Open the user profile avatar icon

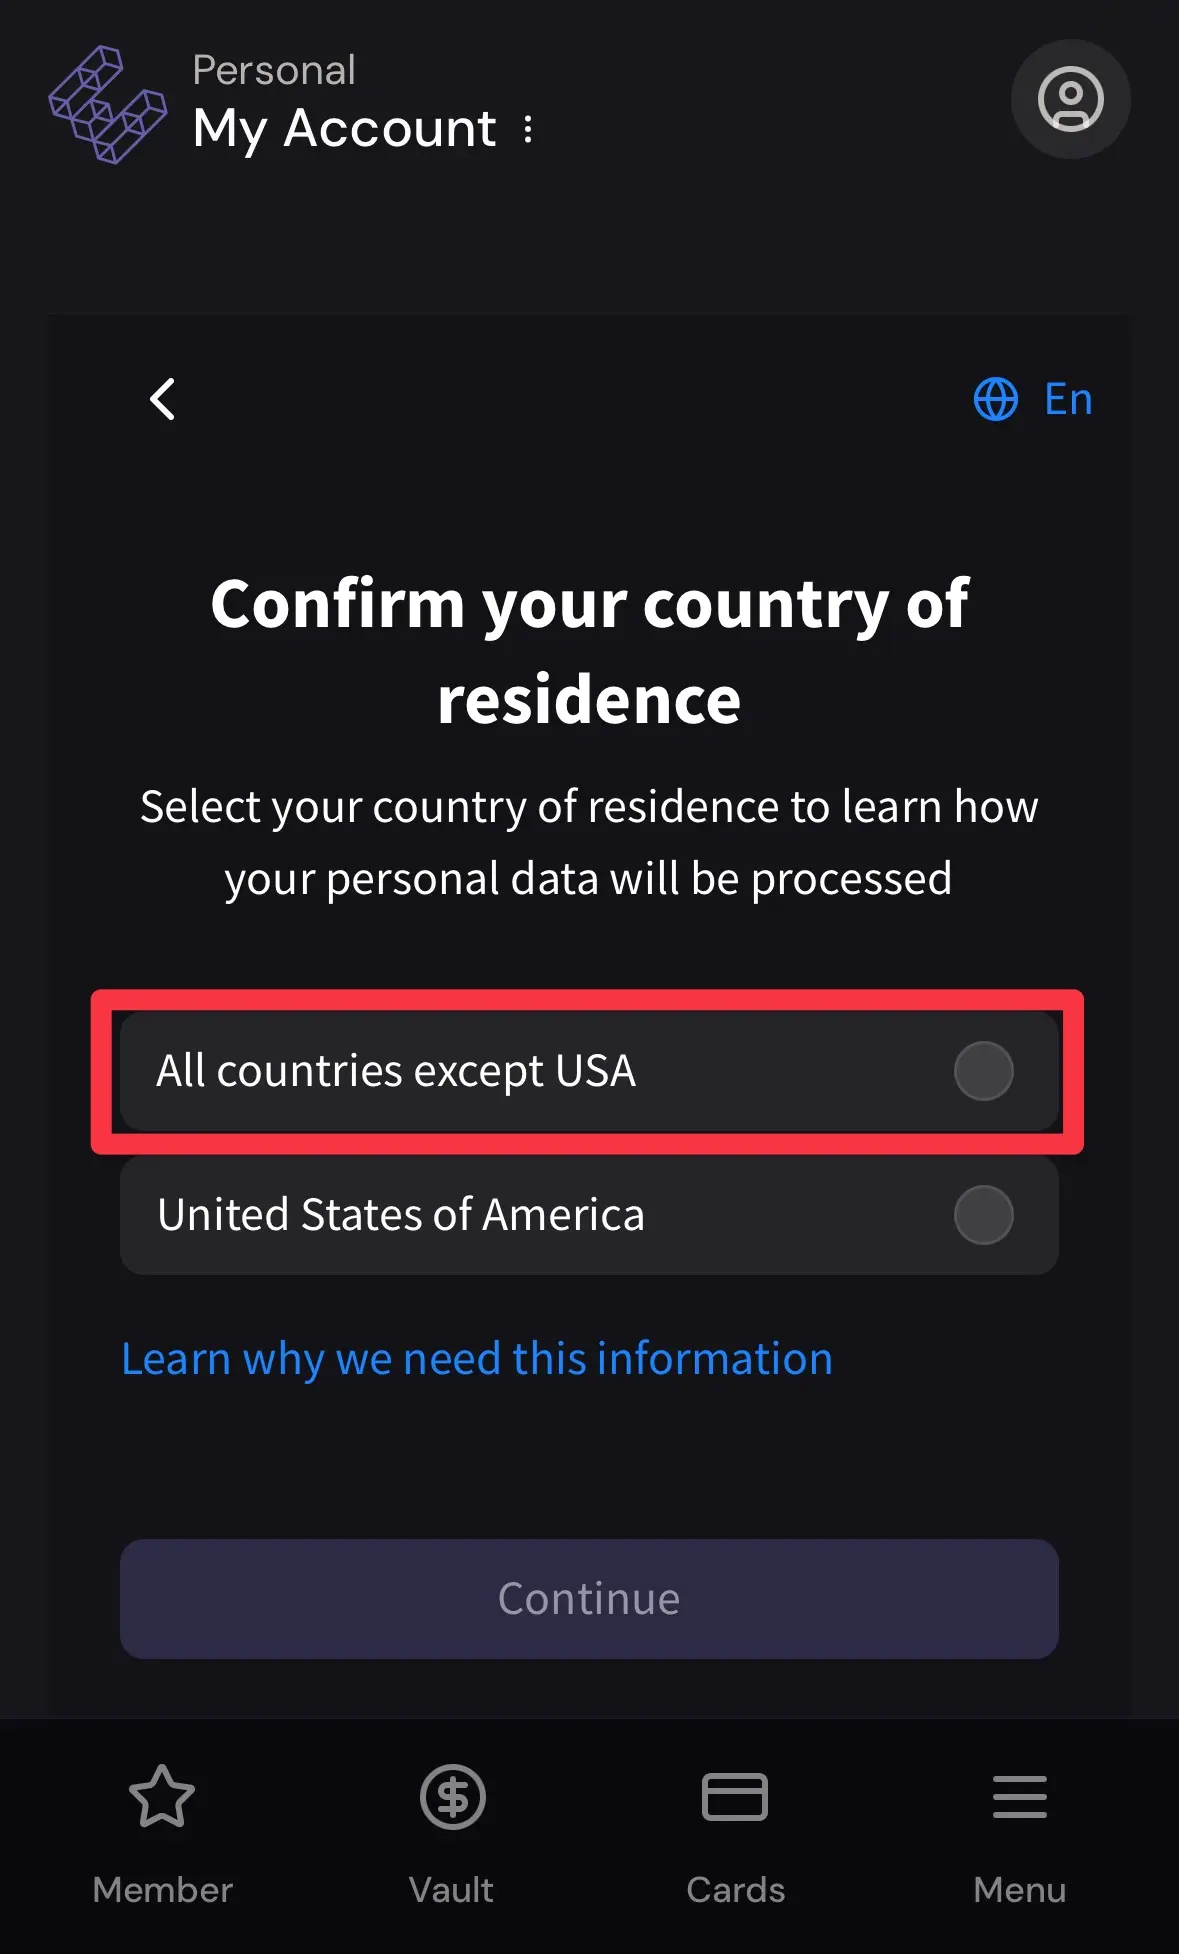coord(1070,99)
